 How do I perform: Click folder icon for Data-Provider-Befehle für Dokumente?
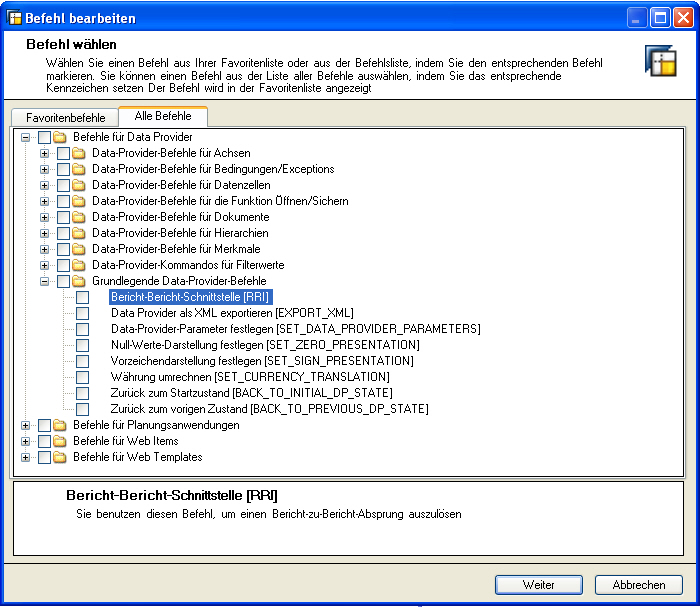79,217
